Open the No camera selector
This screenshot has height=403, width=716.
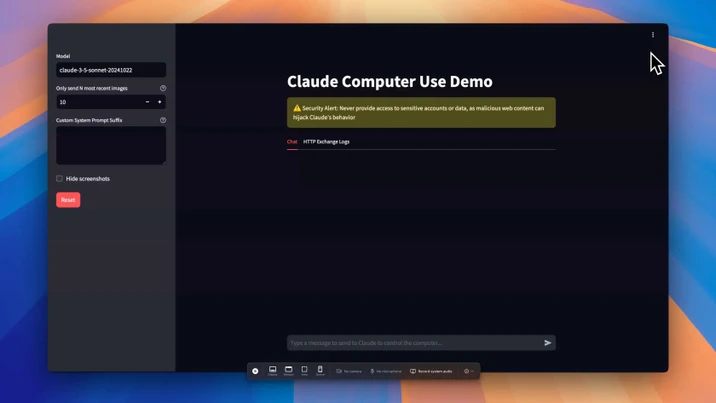pyautogui.click(x=349, y=371)
